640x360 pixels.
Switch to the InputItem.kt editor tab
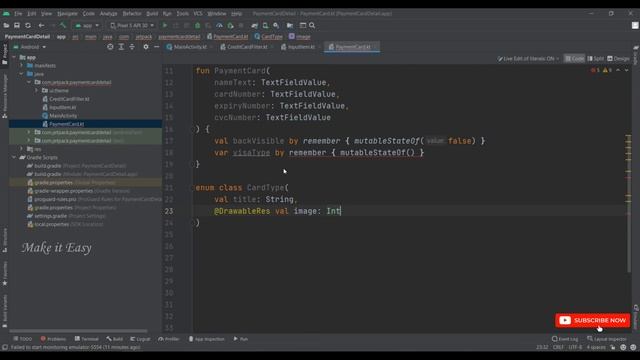pos(300,47)
